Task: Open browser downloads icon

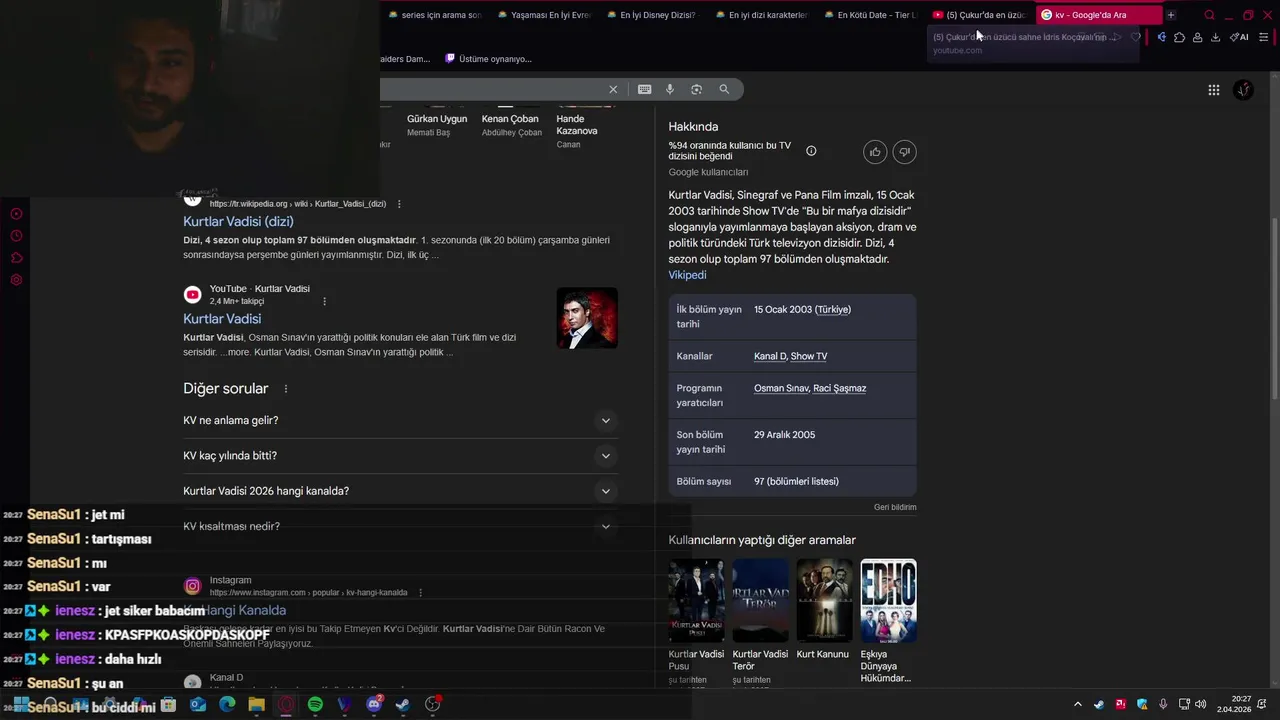Action: 1215,37
